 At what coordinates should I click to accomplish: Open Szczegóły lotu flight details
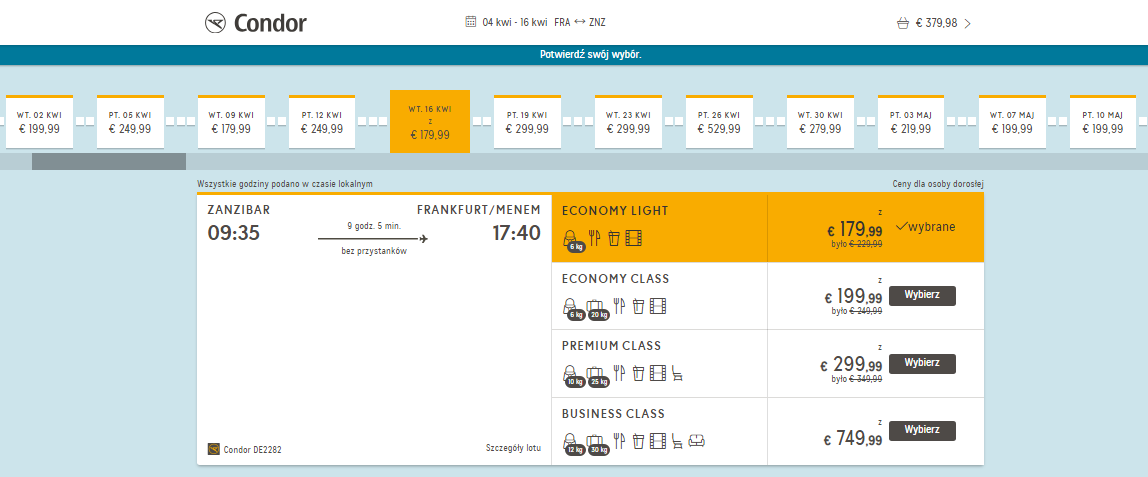click(x=513, y=447)
